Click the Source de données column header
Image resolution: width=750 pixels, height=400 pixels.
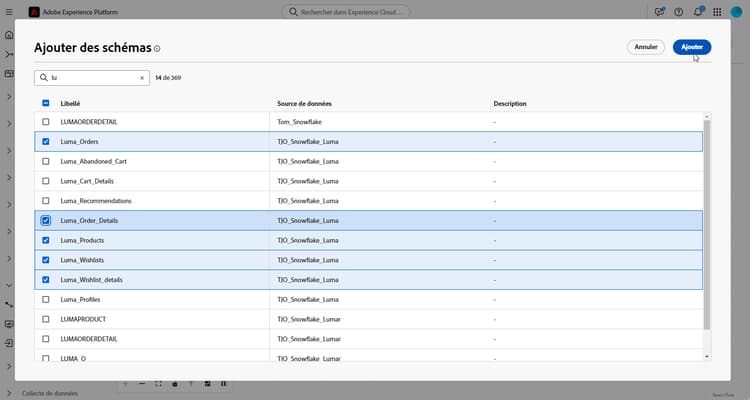pos(304,103)
